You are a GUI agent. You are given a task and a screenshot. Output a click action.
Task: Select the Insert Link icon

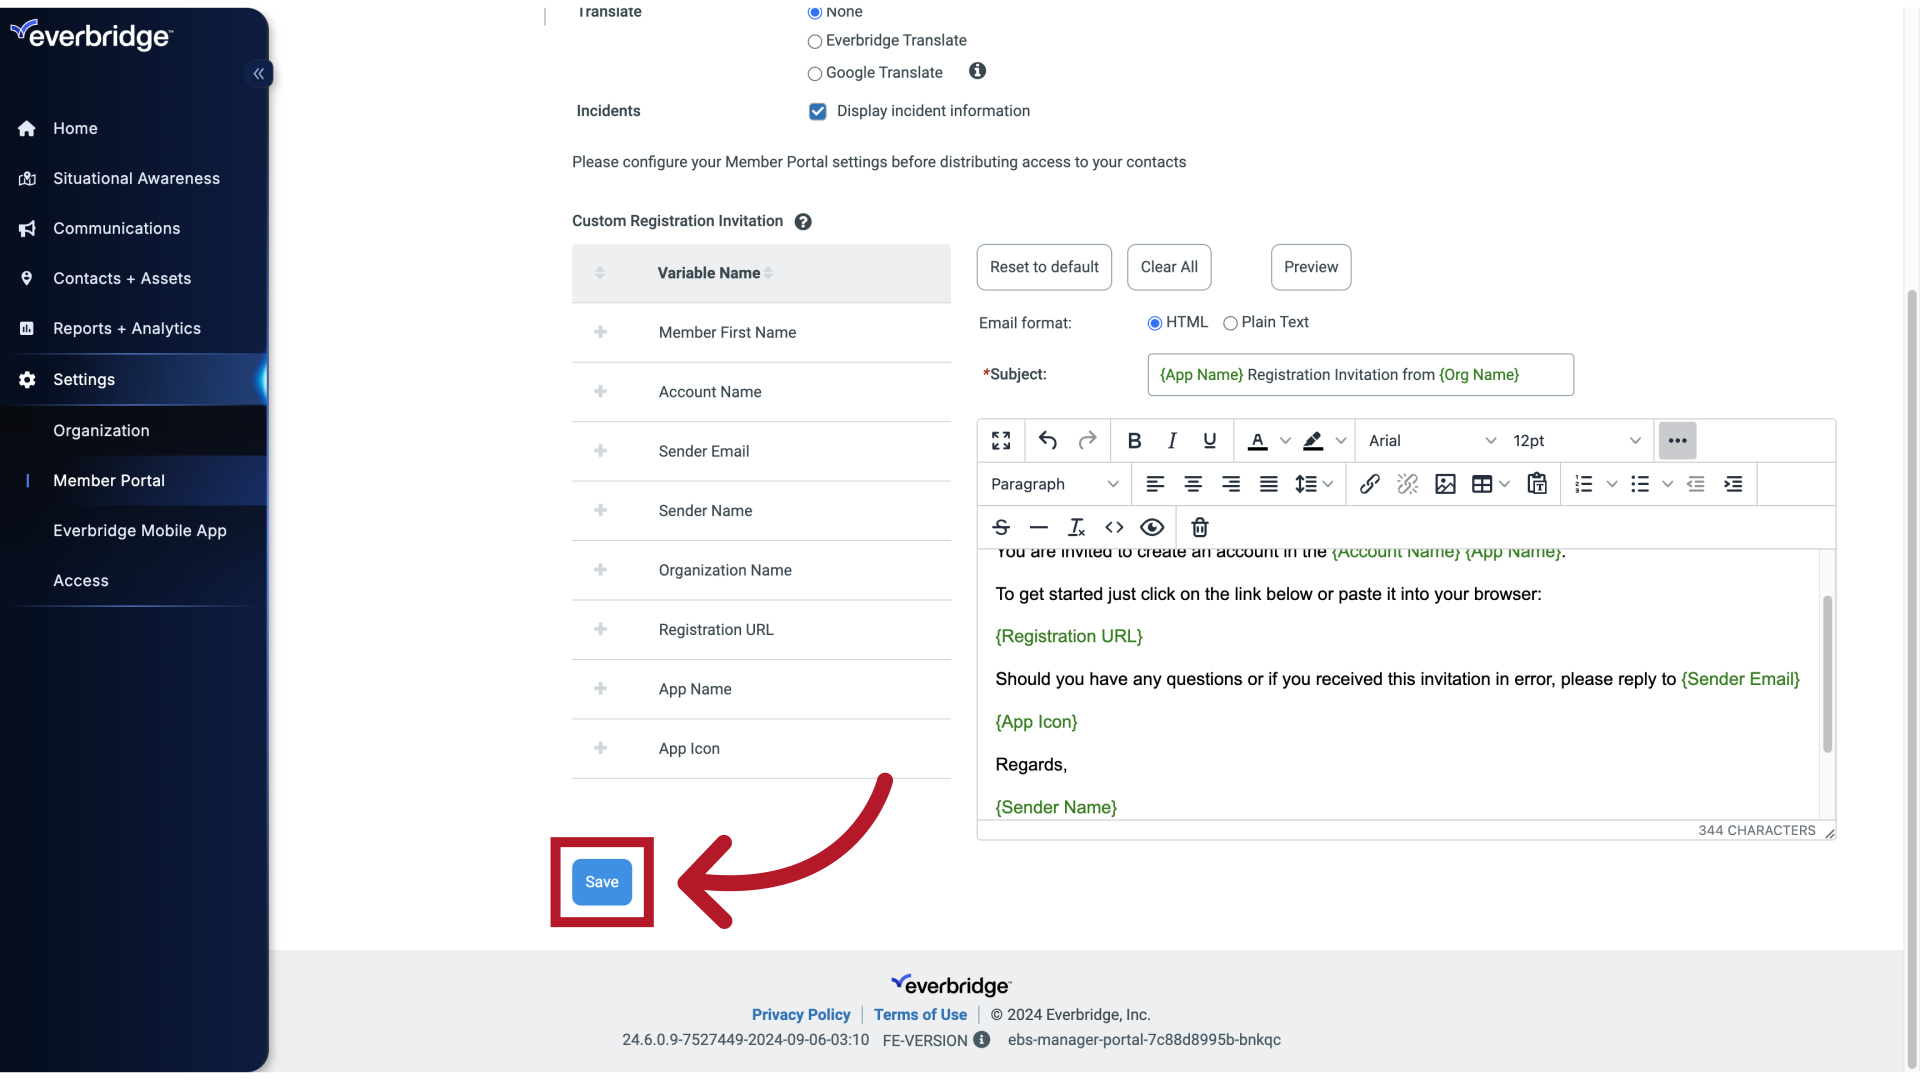pos(1370,484)
